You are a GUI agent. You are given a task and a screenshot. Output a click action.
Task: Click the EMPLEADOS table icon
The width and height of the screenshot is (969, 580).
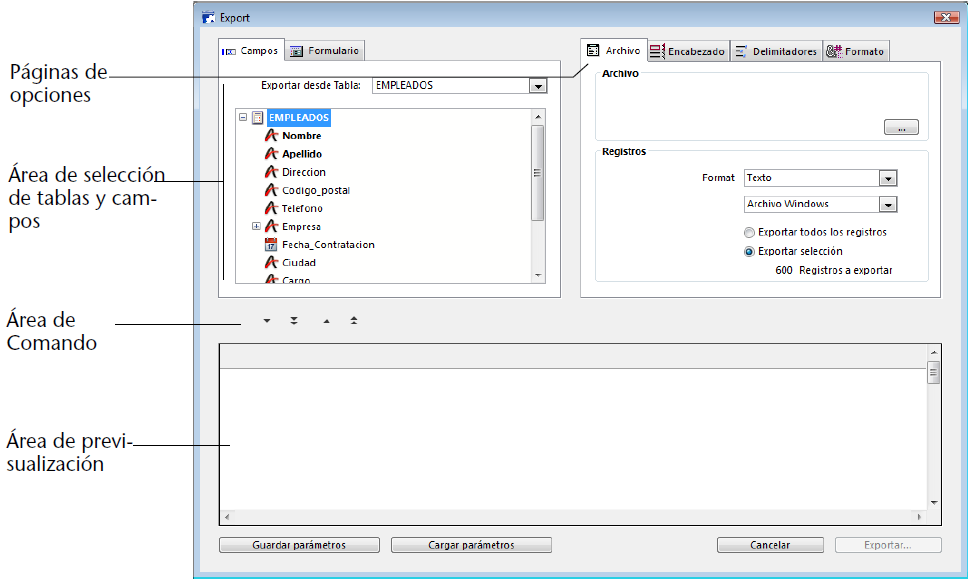point(257,118)
